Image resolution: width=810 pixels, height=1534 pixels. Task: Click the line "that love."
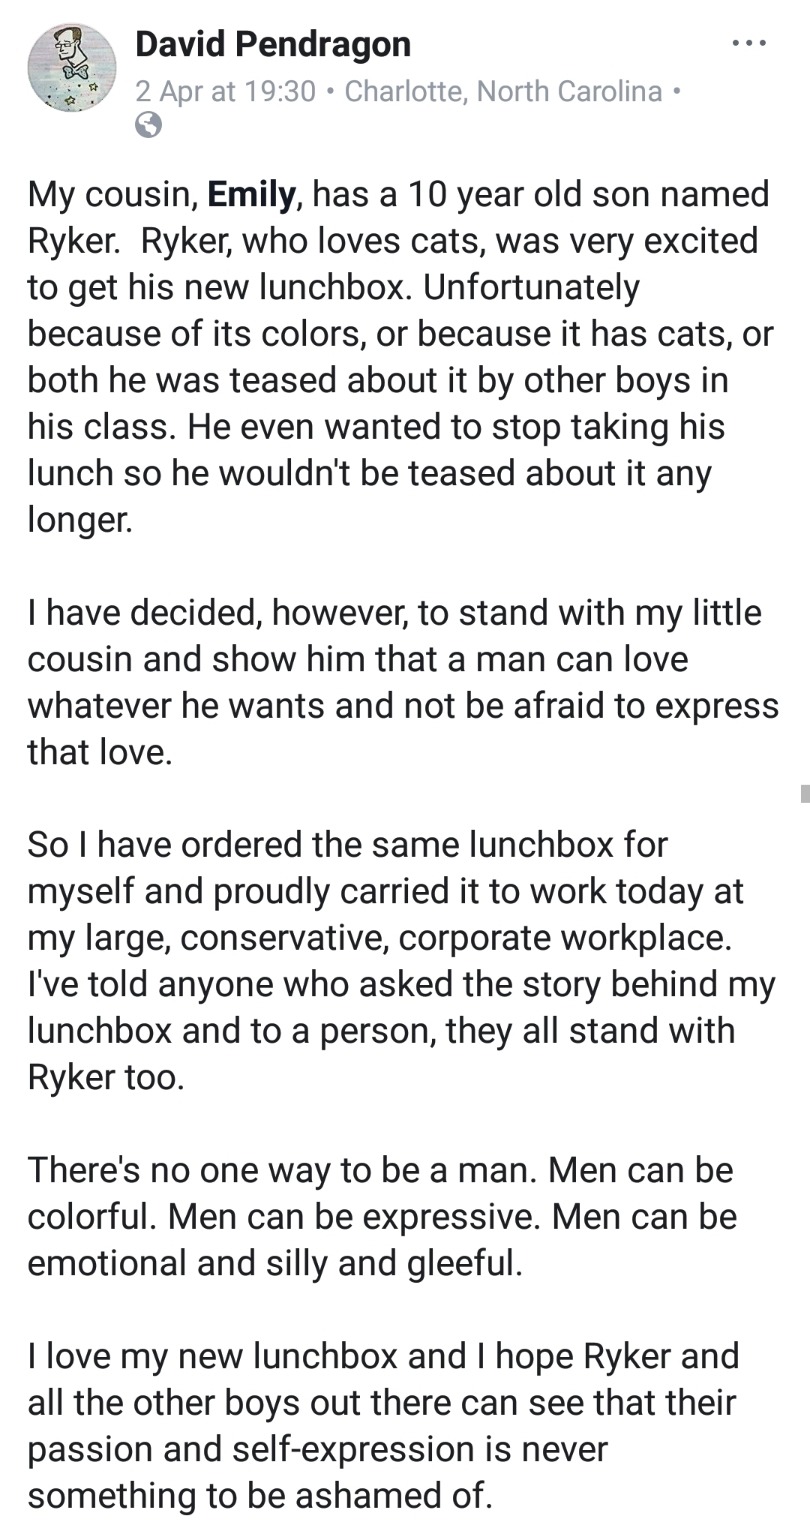tap(99, 752)
